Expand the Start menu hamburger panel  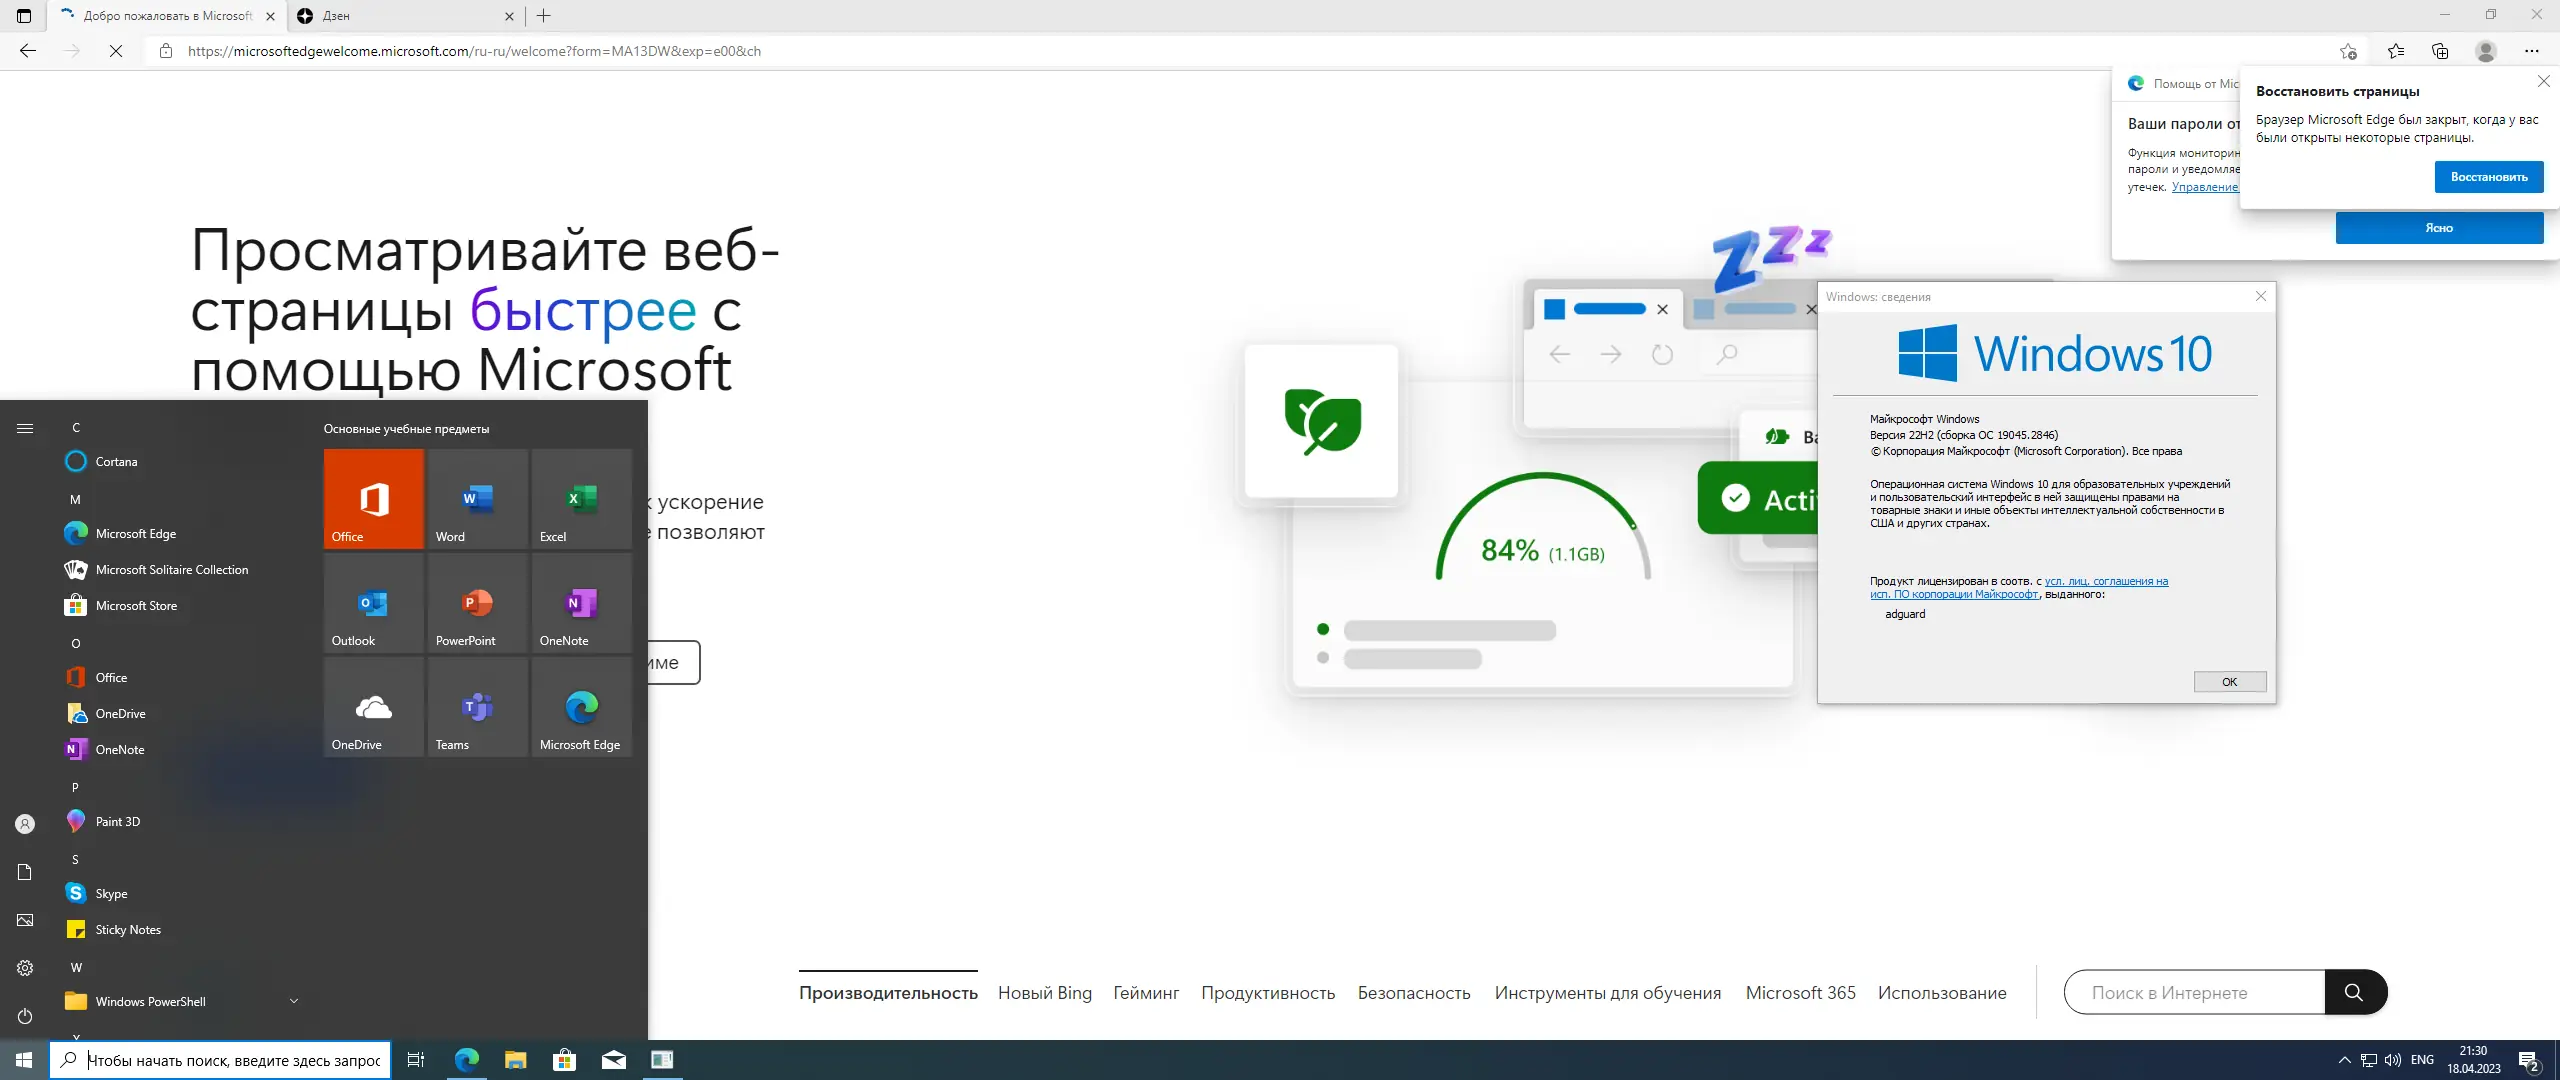click(x=25, y=428)
